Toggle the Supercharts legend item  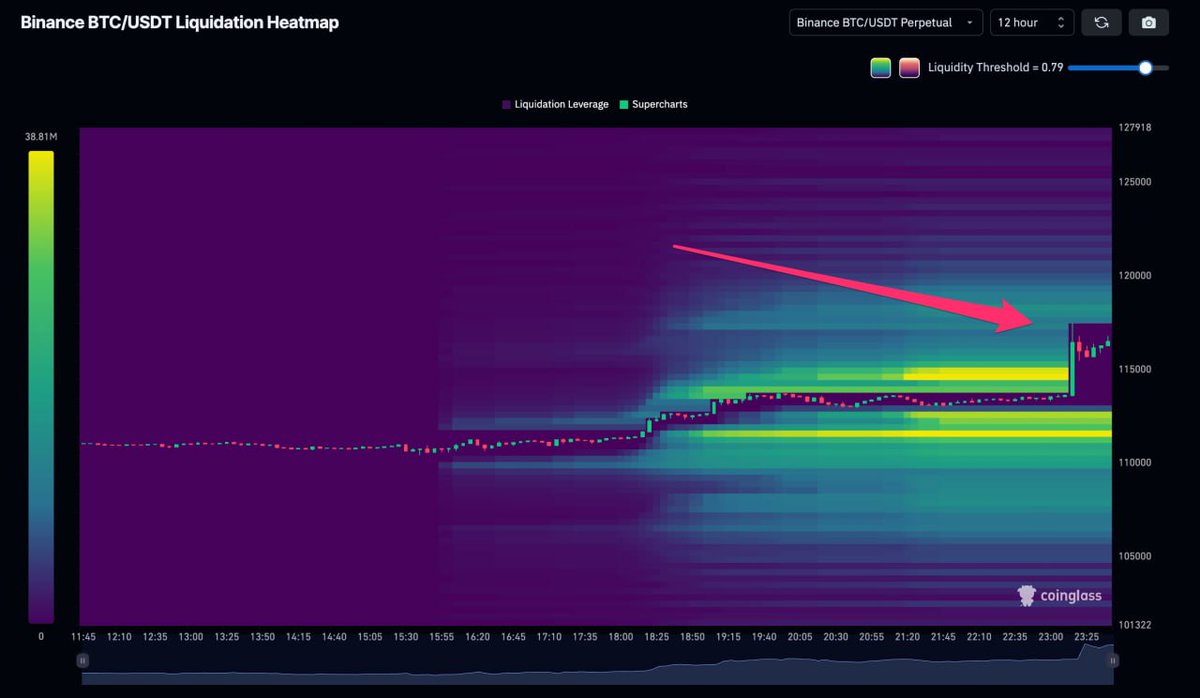654,104
